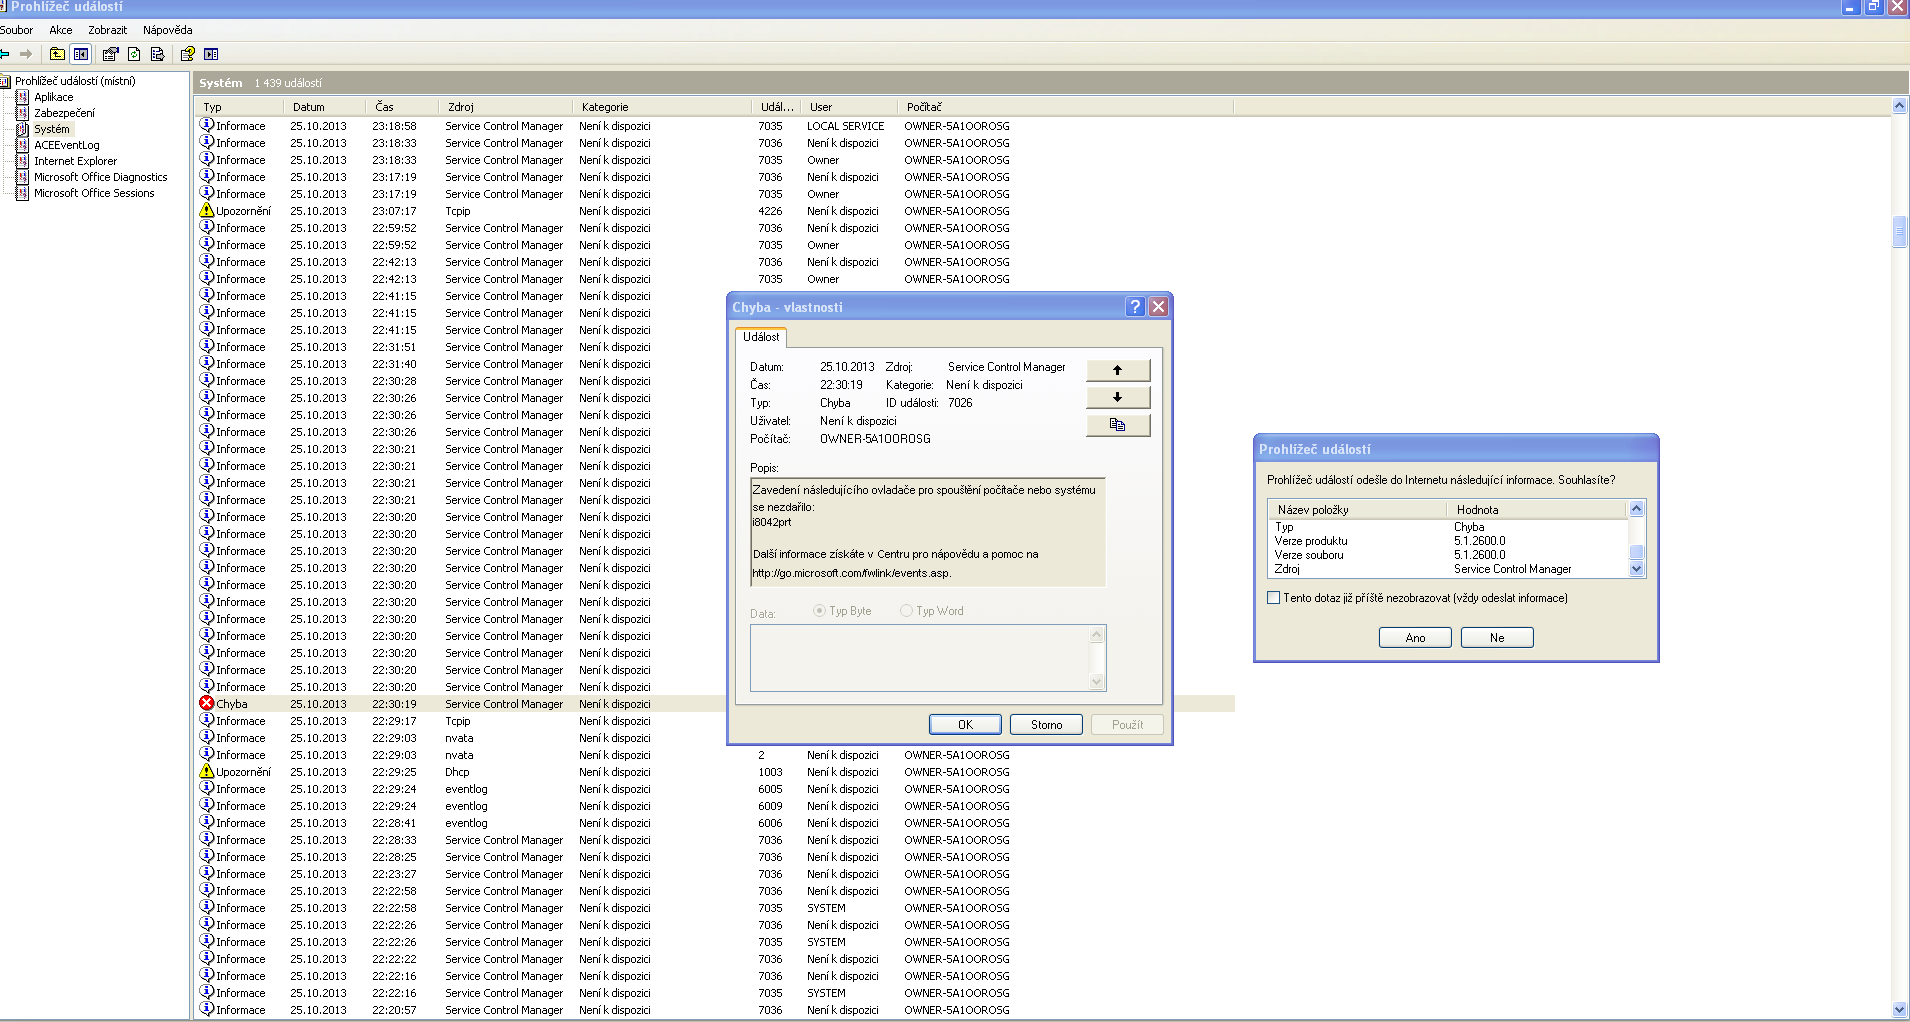
Task: Click the question mark in Chyba - vlastnosti title bar
Action: point(1135,307)
